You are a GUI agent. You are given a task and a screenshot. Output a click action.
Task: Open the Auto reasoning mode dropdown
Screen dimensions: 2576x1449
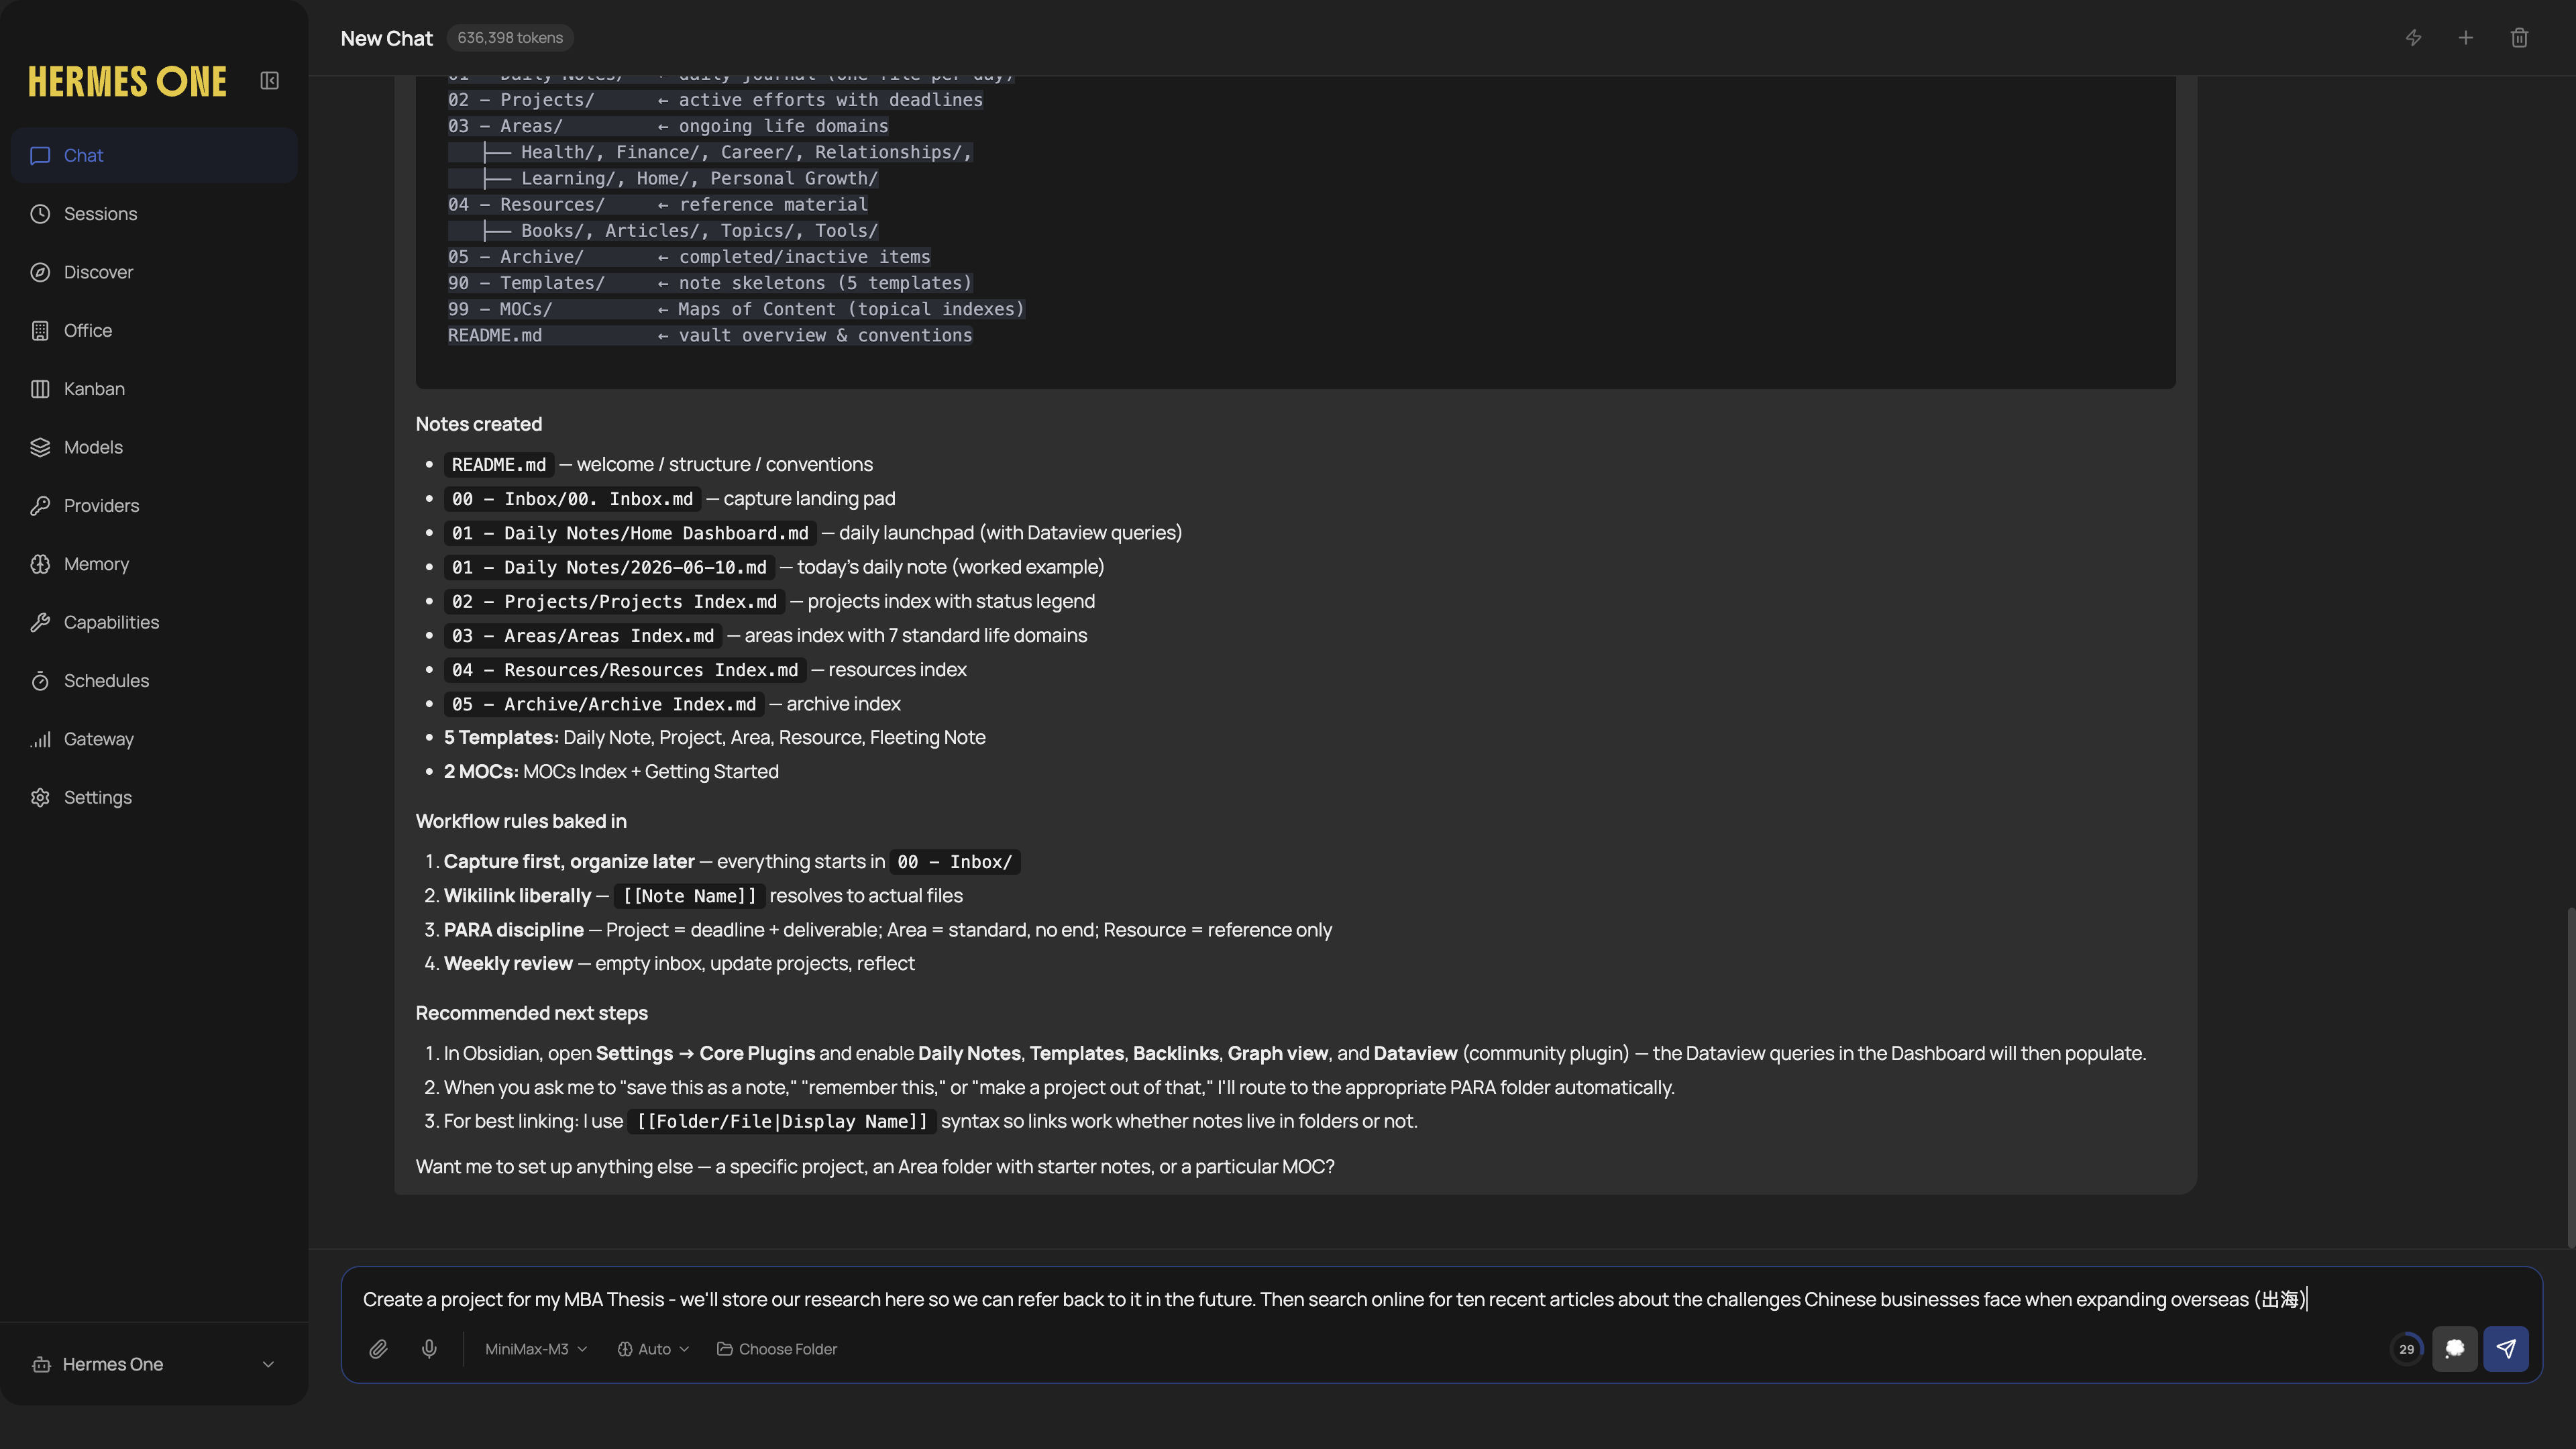coord(653,1349)
